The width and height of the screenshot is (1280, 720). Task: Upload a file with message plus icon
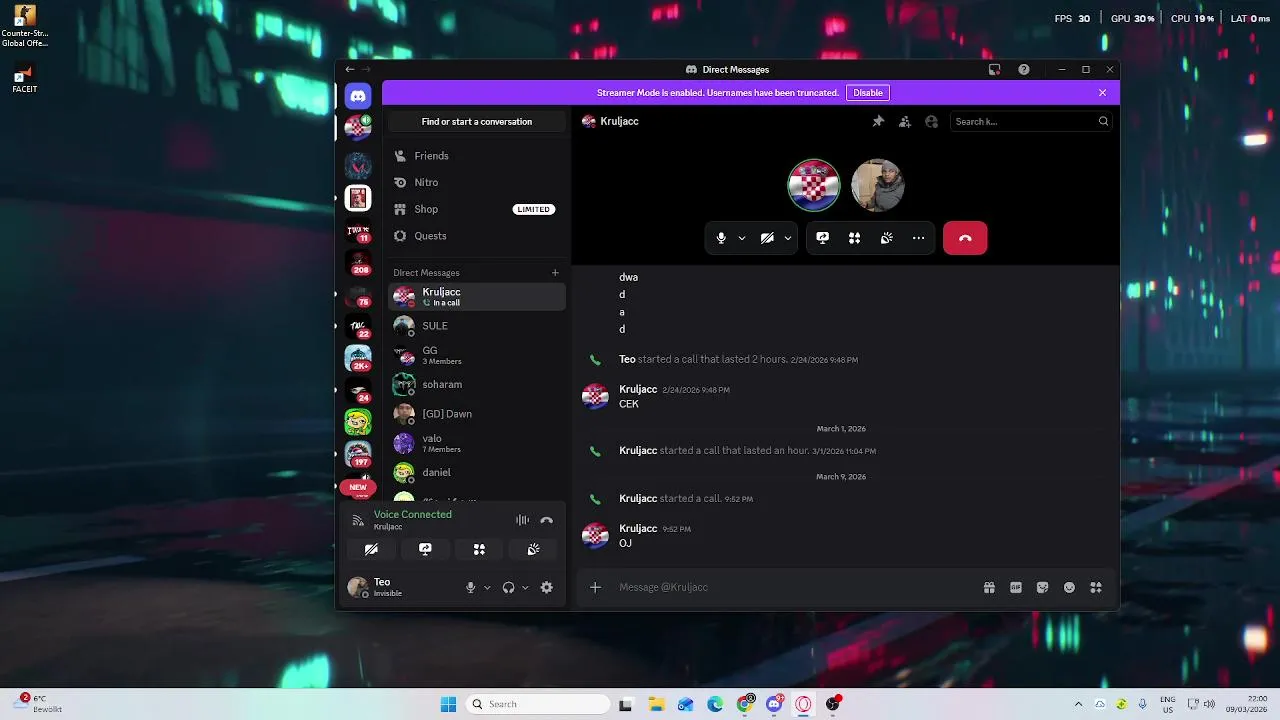(x=595, y=587)
